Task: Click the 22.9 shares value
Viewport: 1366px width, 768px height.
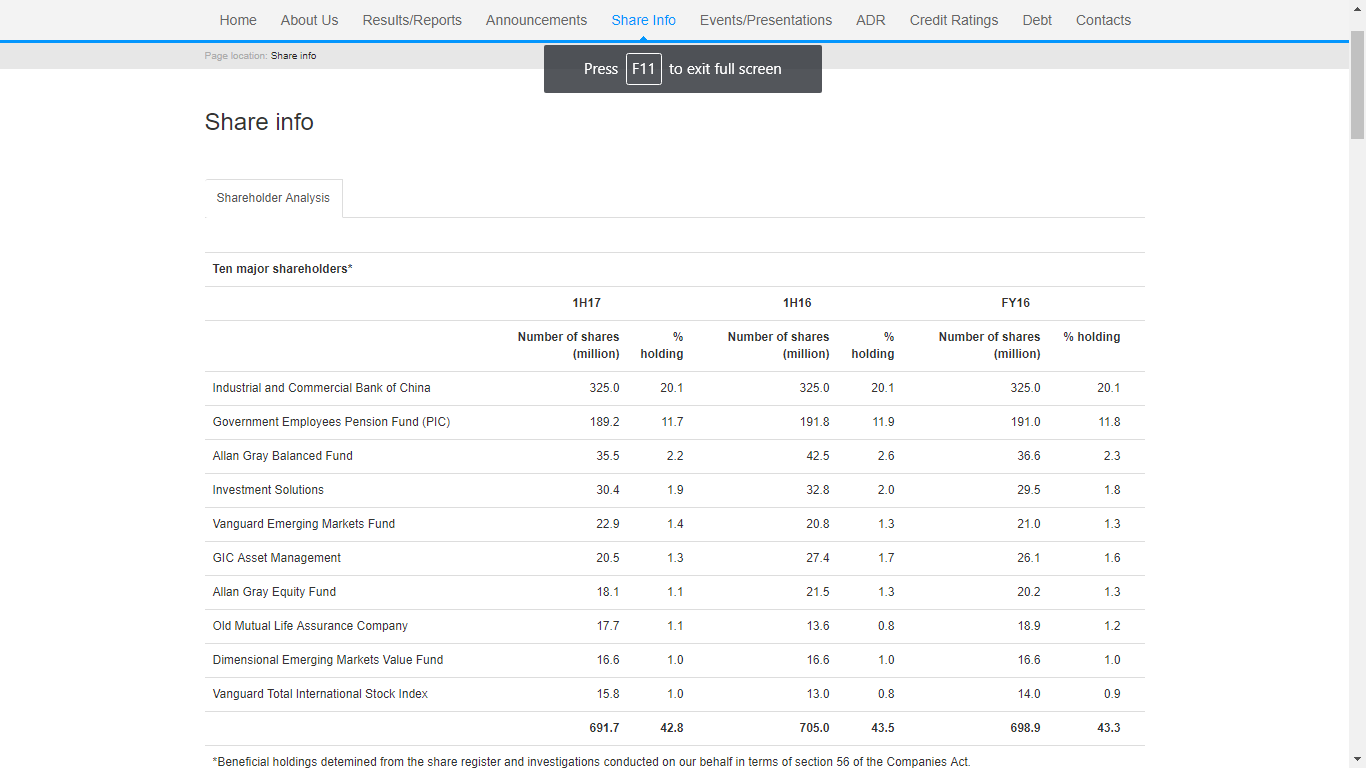Action: [x=608, y=524]
